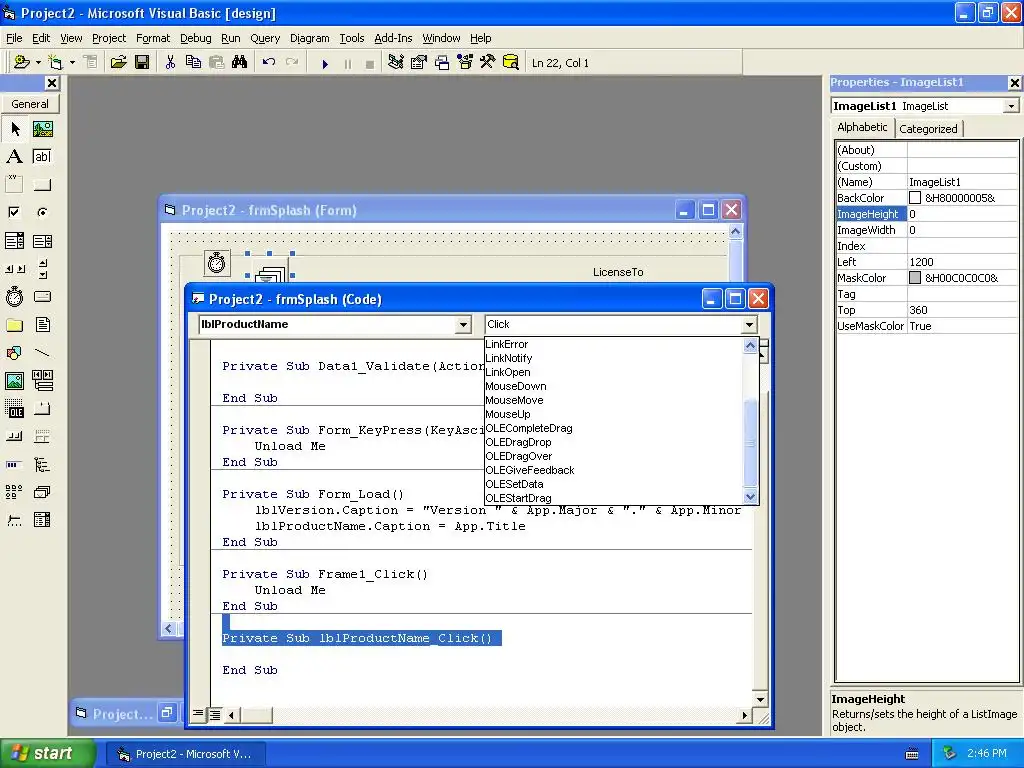Click the Open Project toolbar icon

[118, 63]
